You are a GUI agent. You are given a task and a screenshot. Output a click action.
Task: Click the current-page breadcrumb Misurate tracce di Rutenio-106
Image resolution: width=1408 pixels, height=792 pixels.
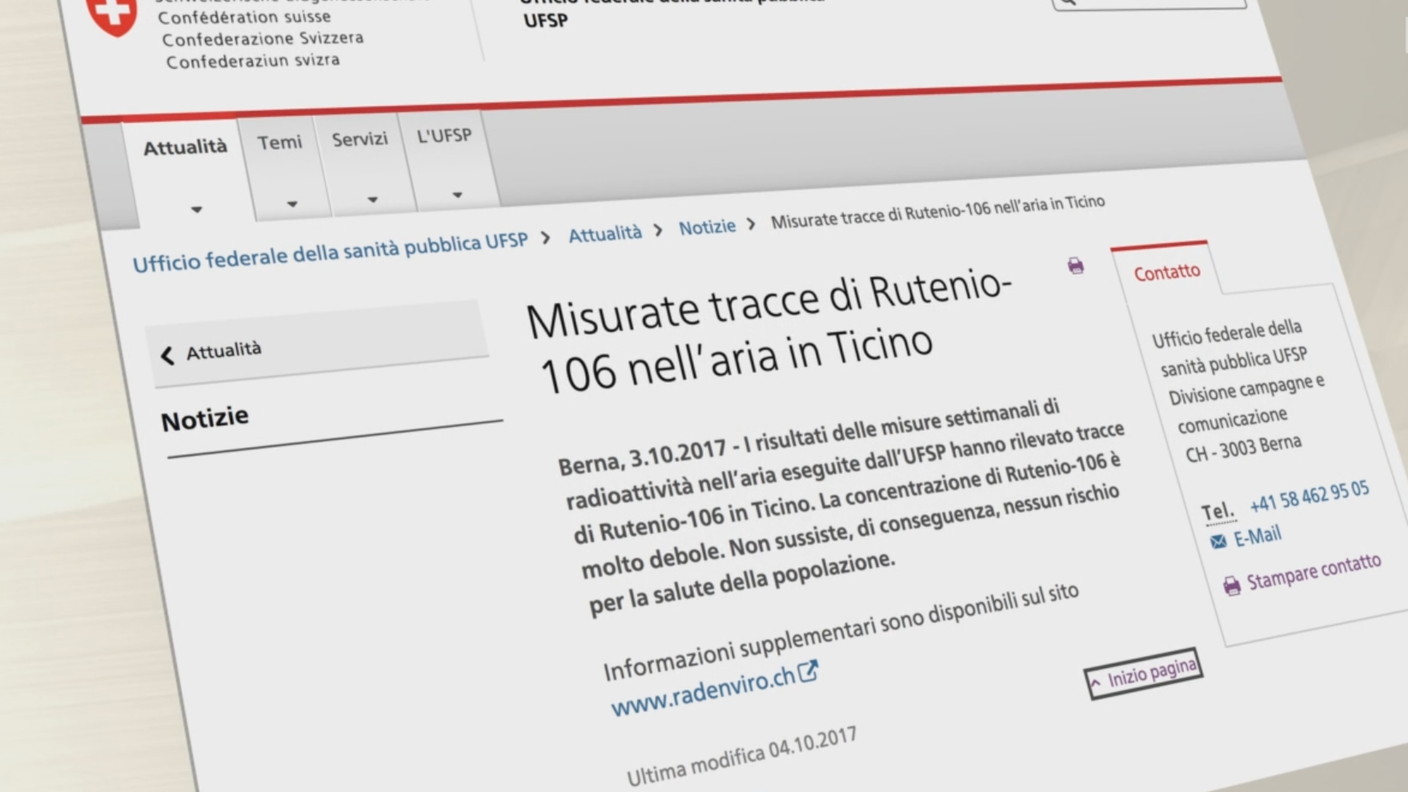coord(938,211)
